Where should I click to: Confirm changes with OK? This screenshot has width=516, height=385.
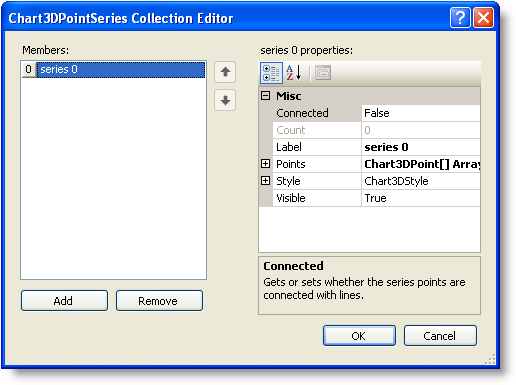[359, 336]
